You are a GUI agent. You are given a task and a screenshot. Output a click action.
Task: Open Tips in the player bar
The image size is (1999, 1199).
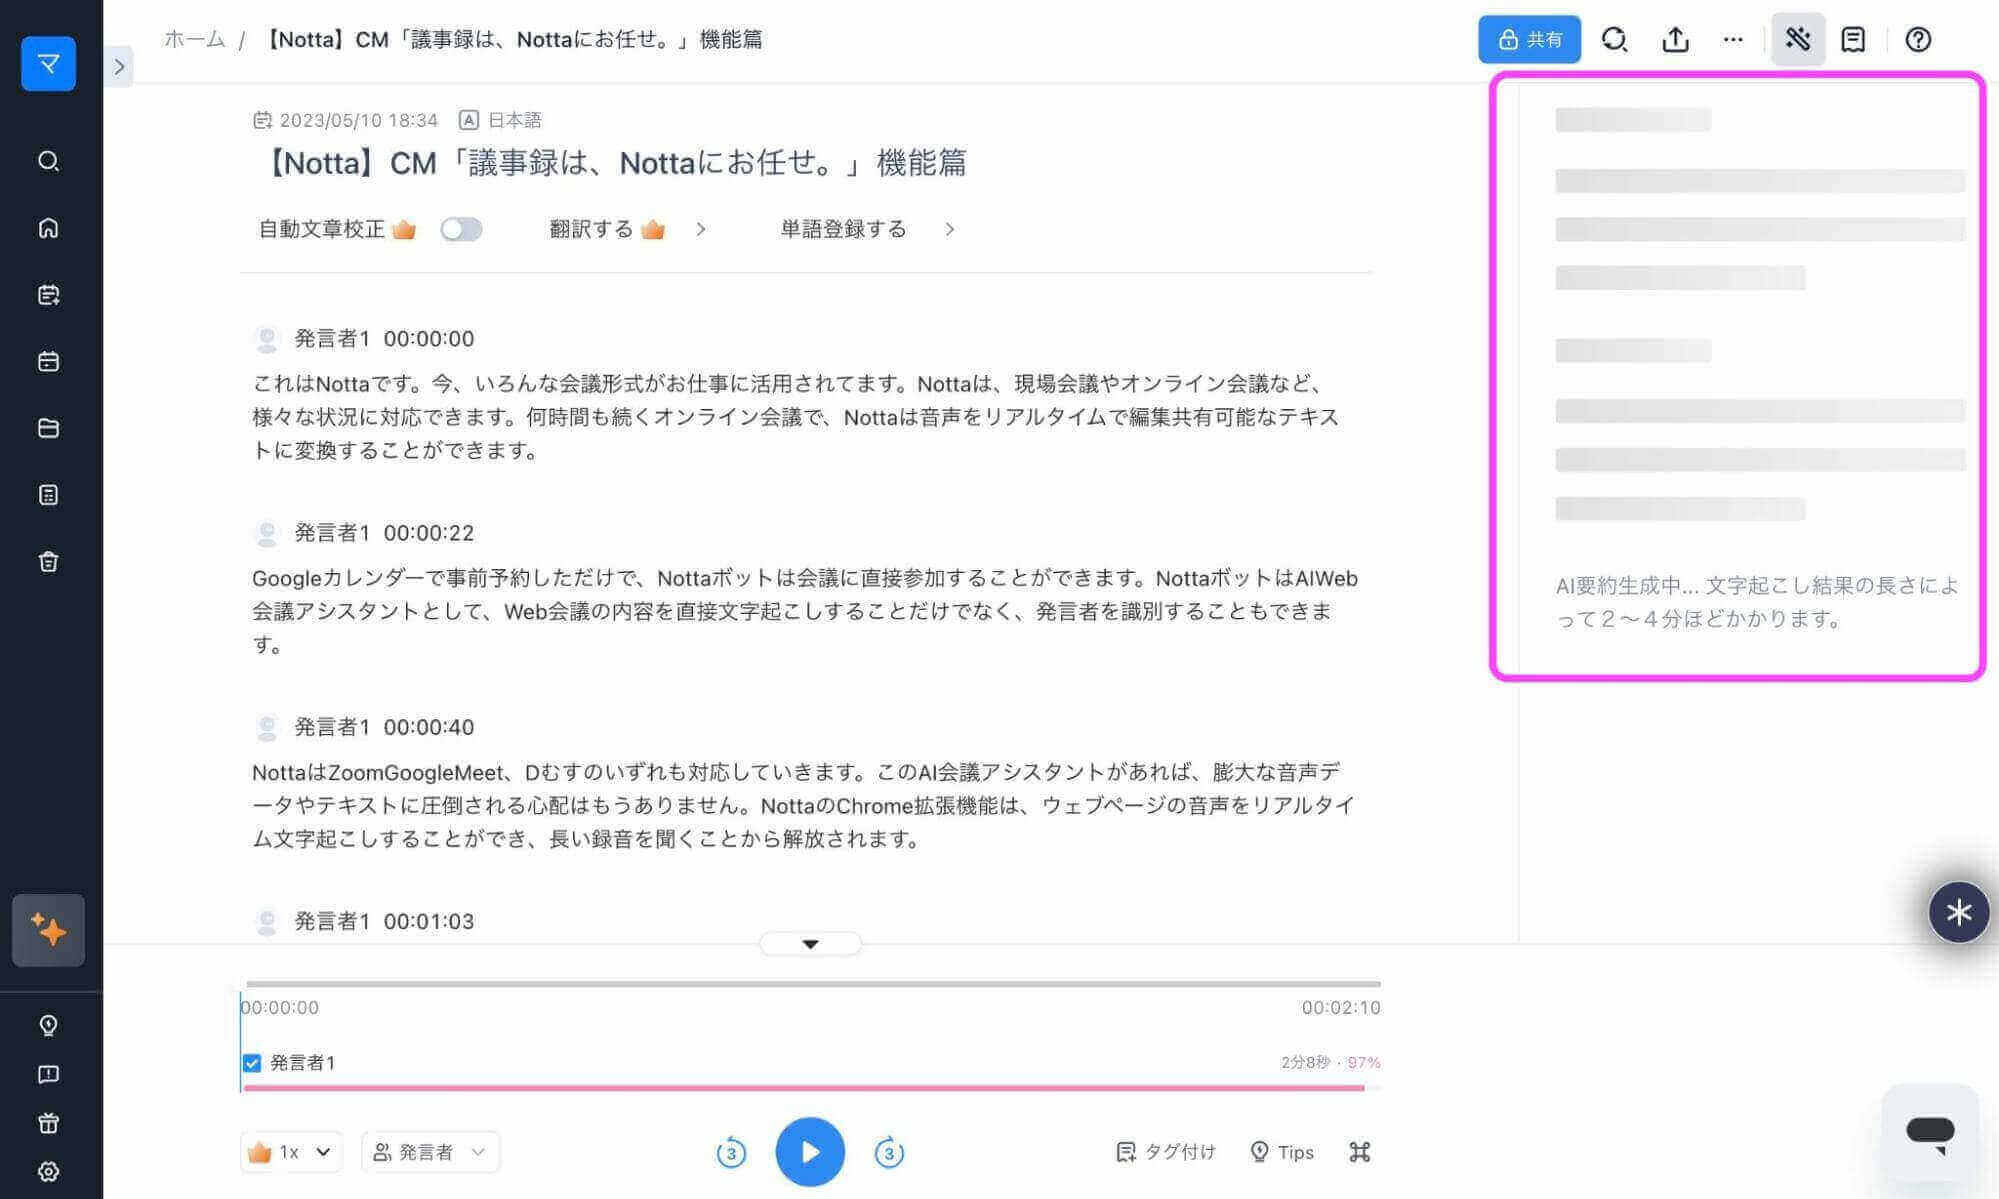click(1282, 1152)
